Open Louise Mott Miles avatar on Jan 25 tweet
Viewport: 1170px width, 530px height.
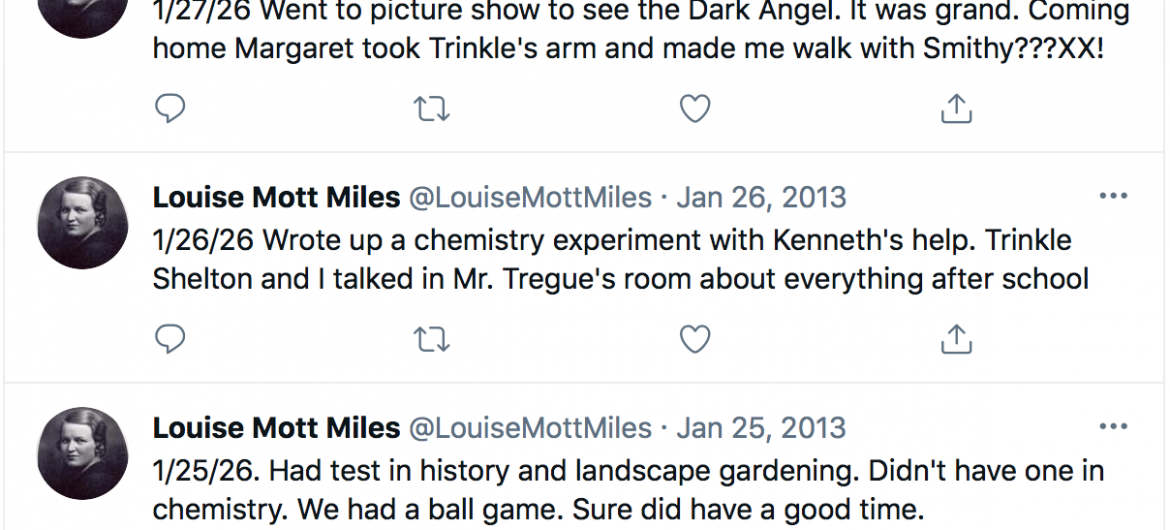[83, 453]
